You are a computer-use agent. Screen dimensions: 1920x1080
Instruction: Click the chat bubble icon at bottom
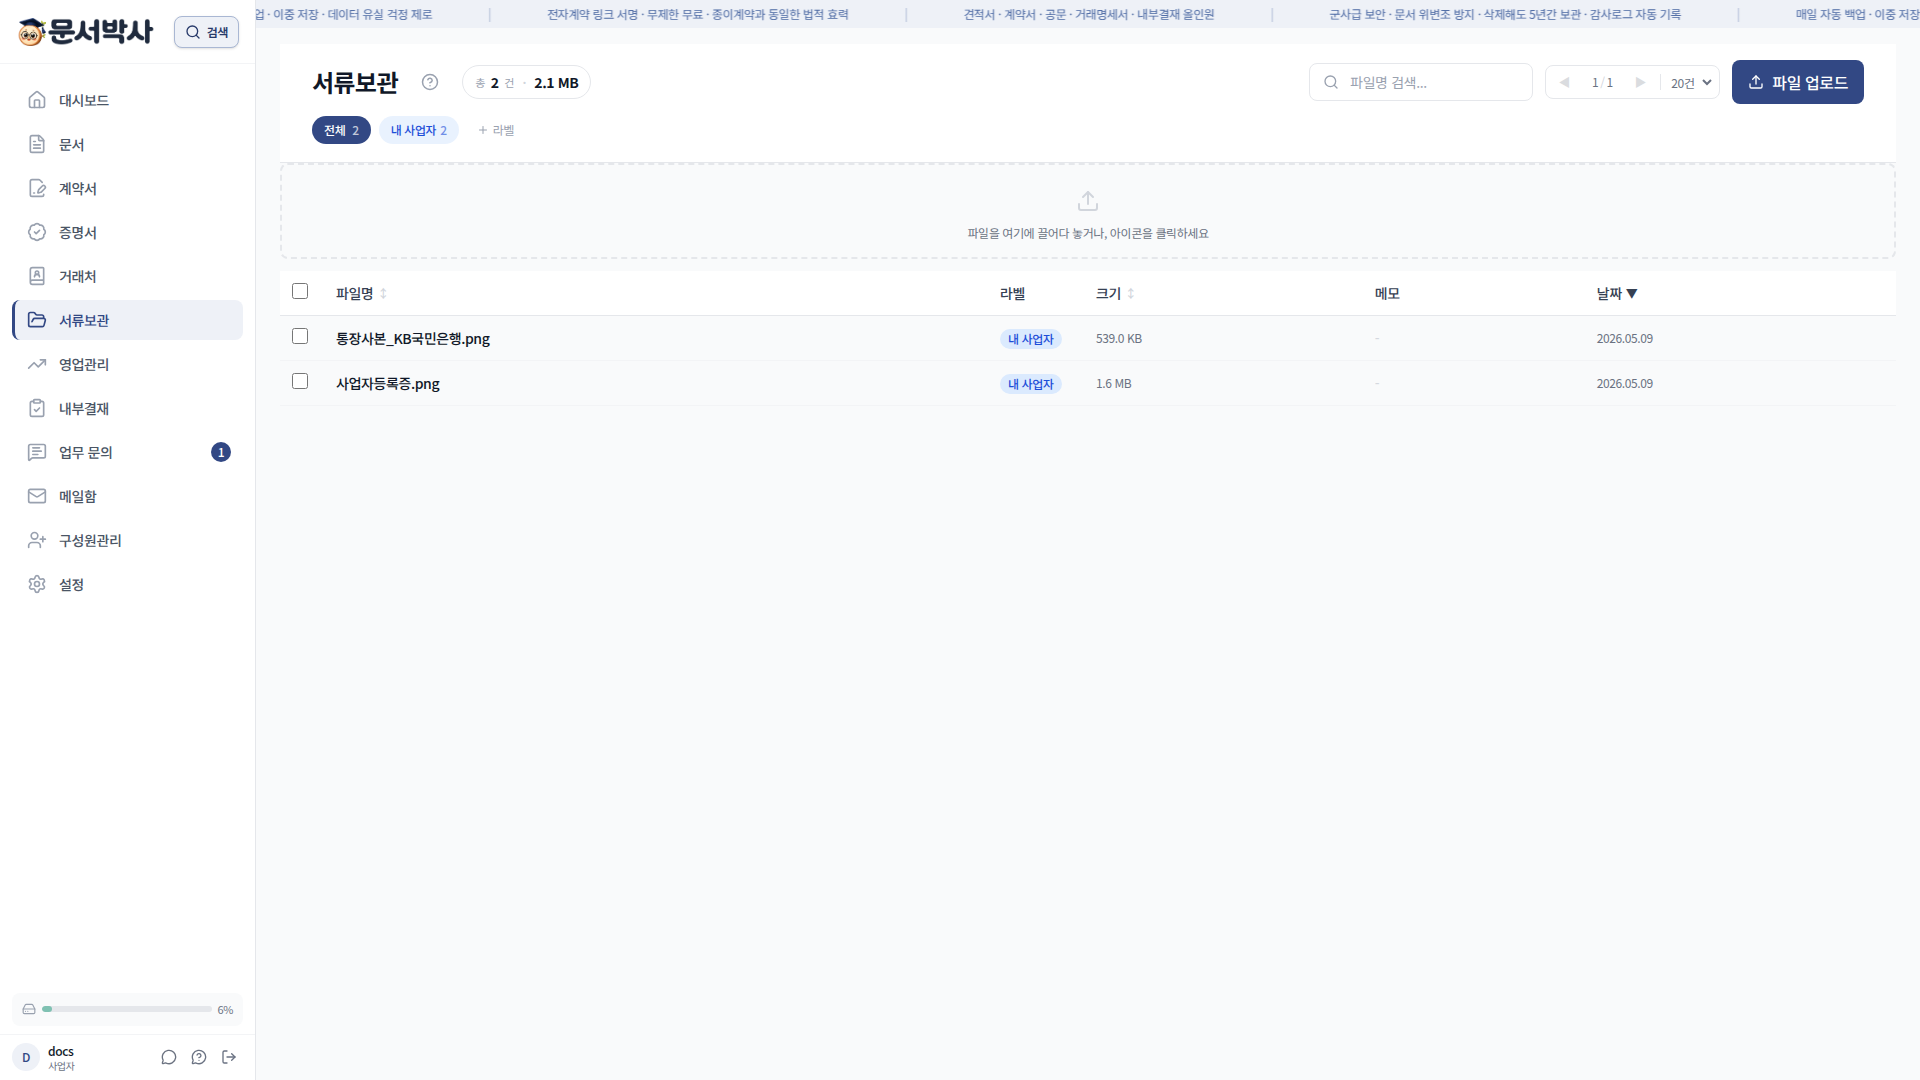pos(169,1057)
